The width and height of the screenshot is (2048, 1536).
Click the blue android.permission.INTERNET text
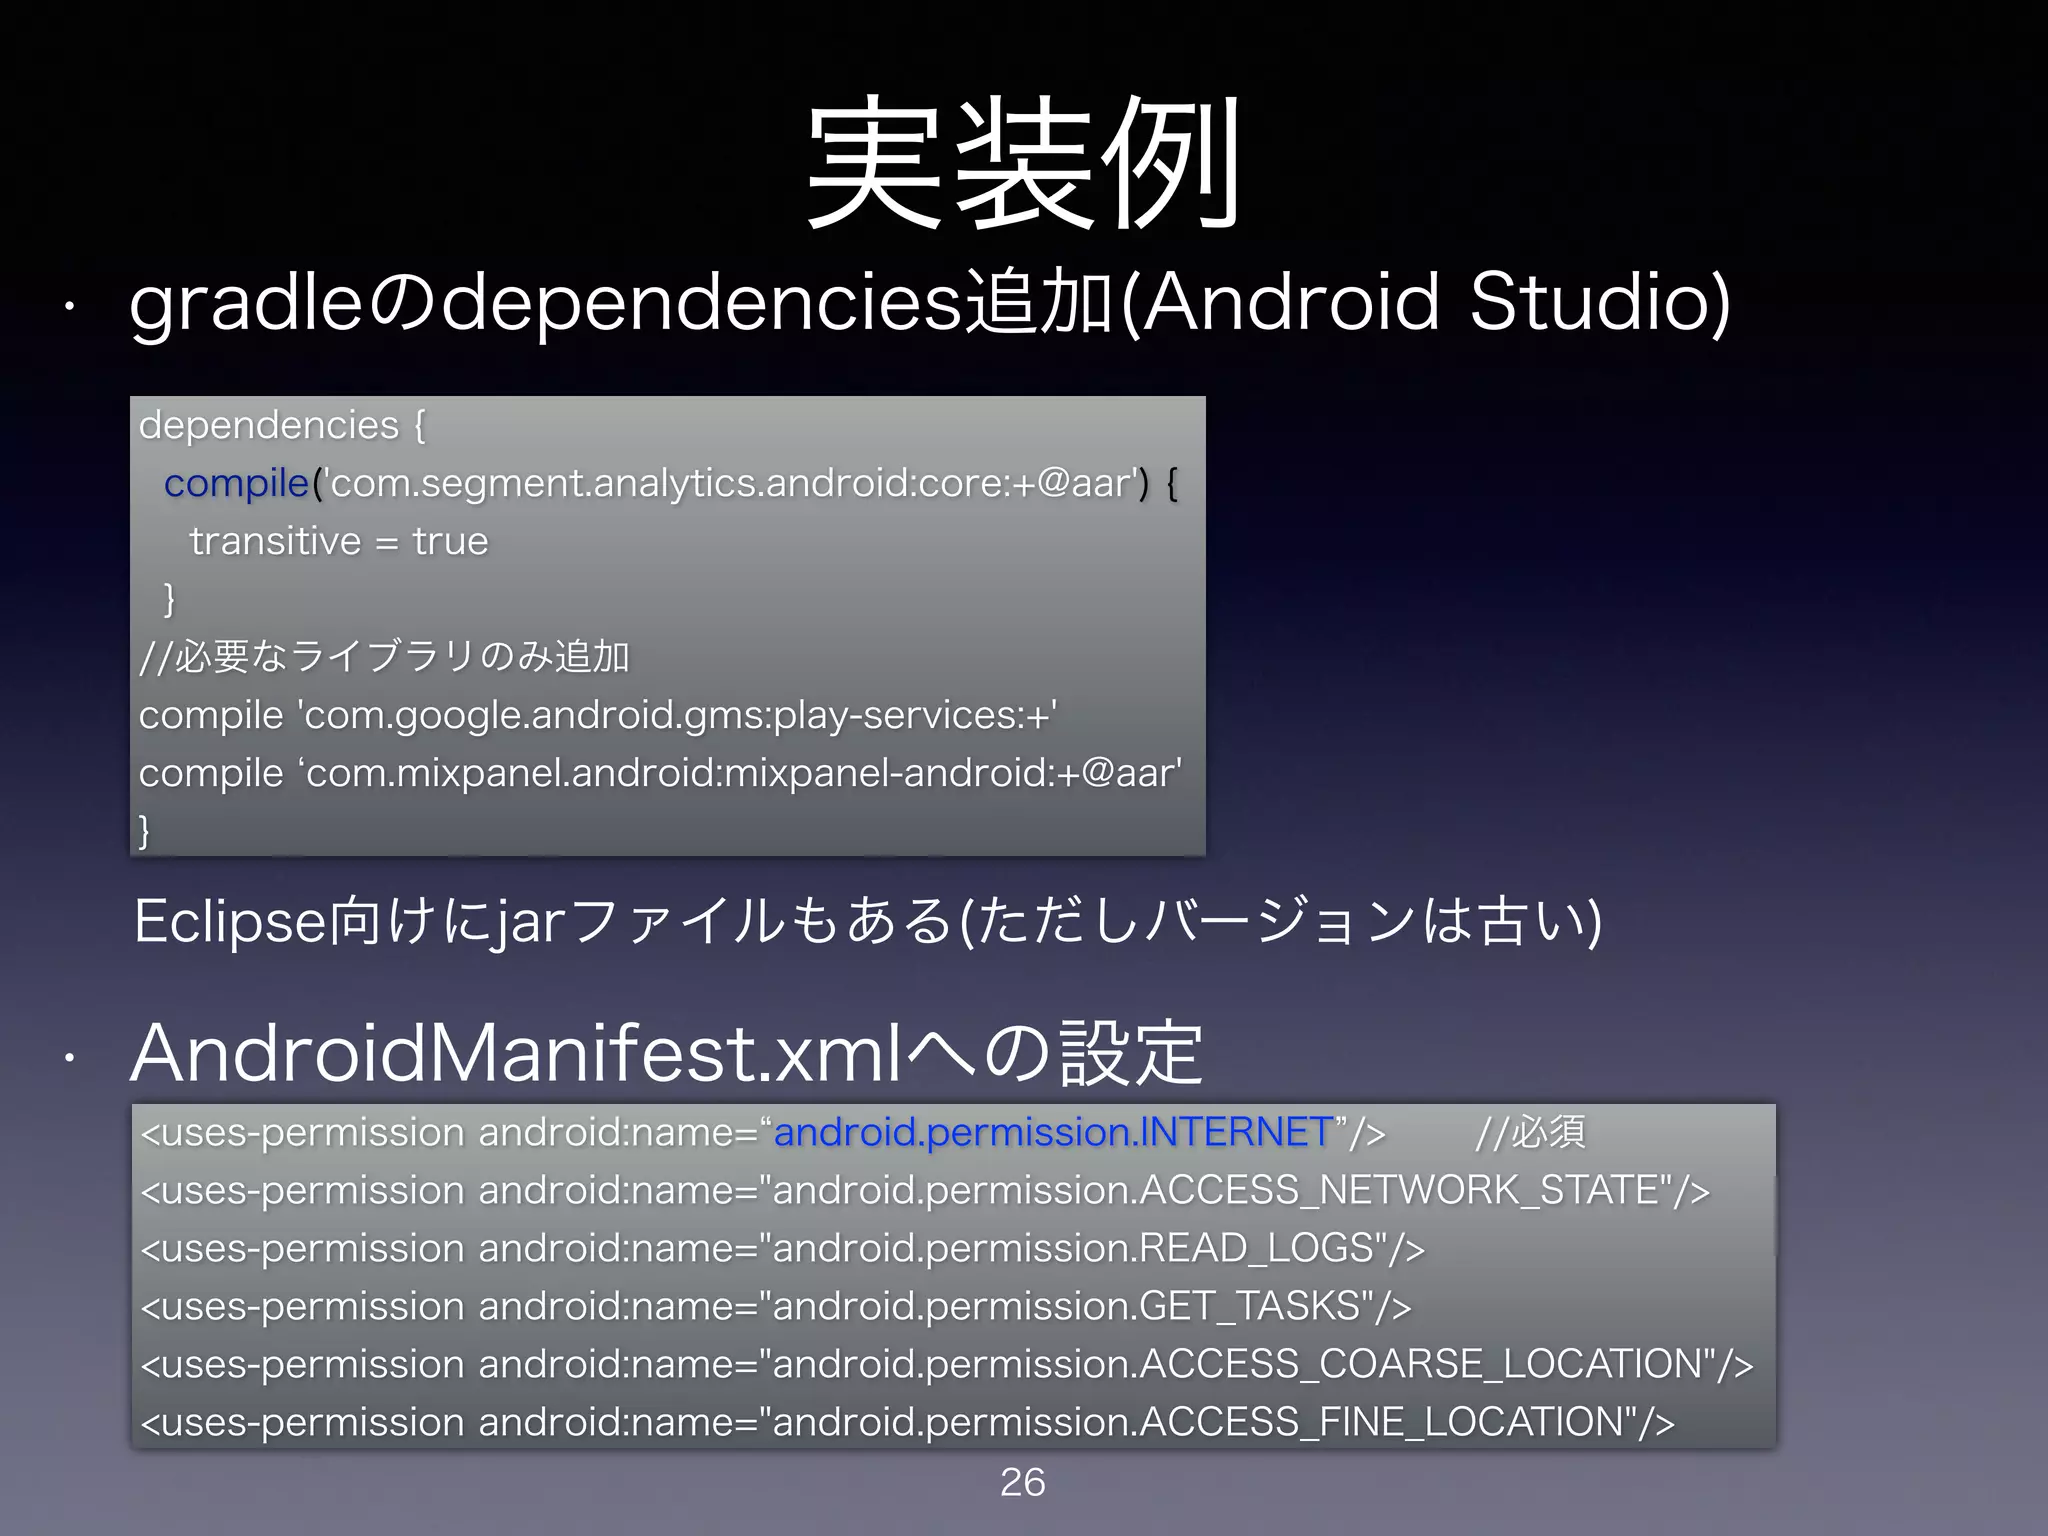[1054, 1132]
